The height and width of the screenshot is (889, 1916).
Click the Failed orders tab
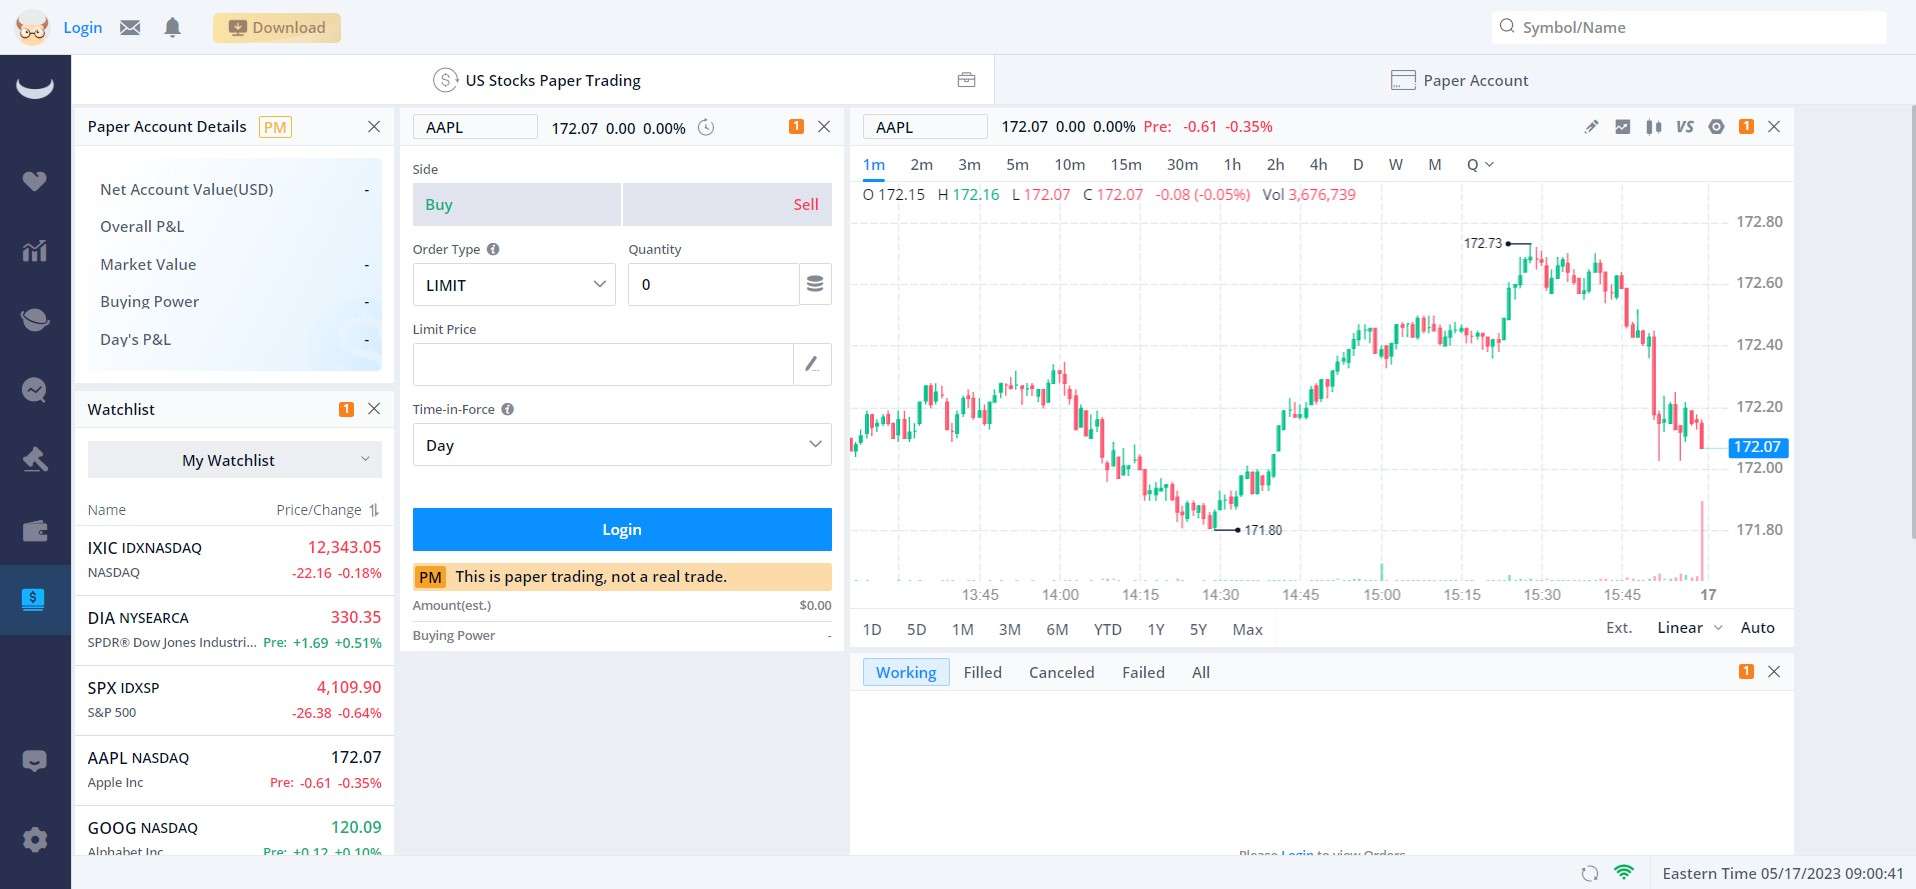coord(1143,673)
